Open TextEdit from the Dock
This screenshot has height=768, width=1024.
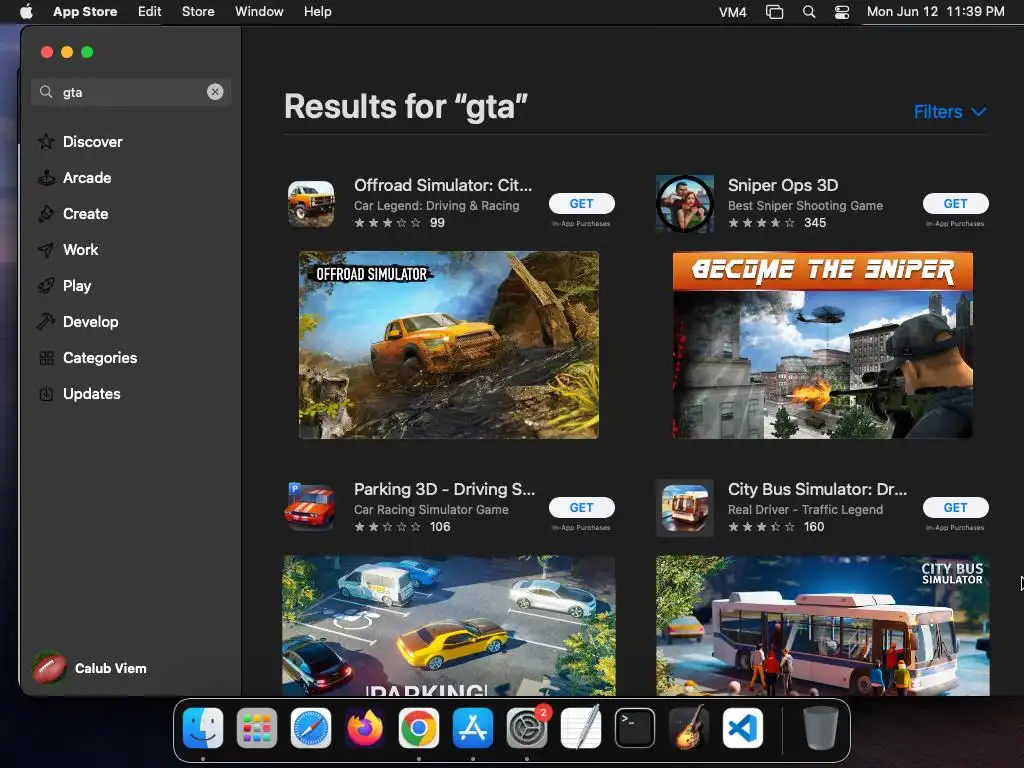pyautogui.click(x=581, y=728)
